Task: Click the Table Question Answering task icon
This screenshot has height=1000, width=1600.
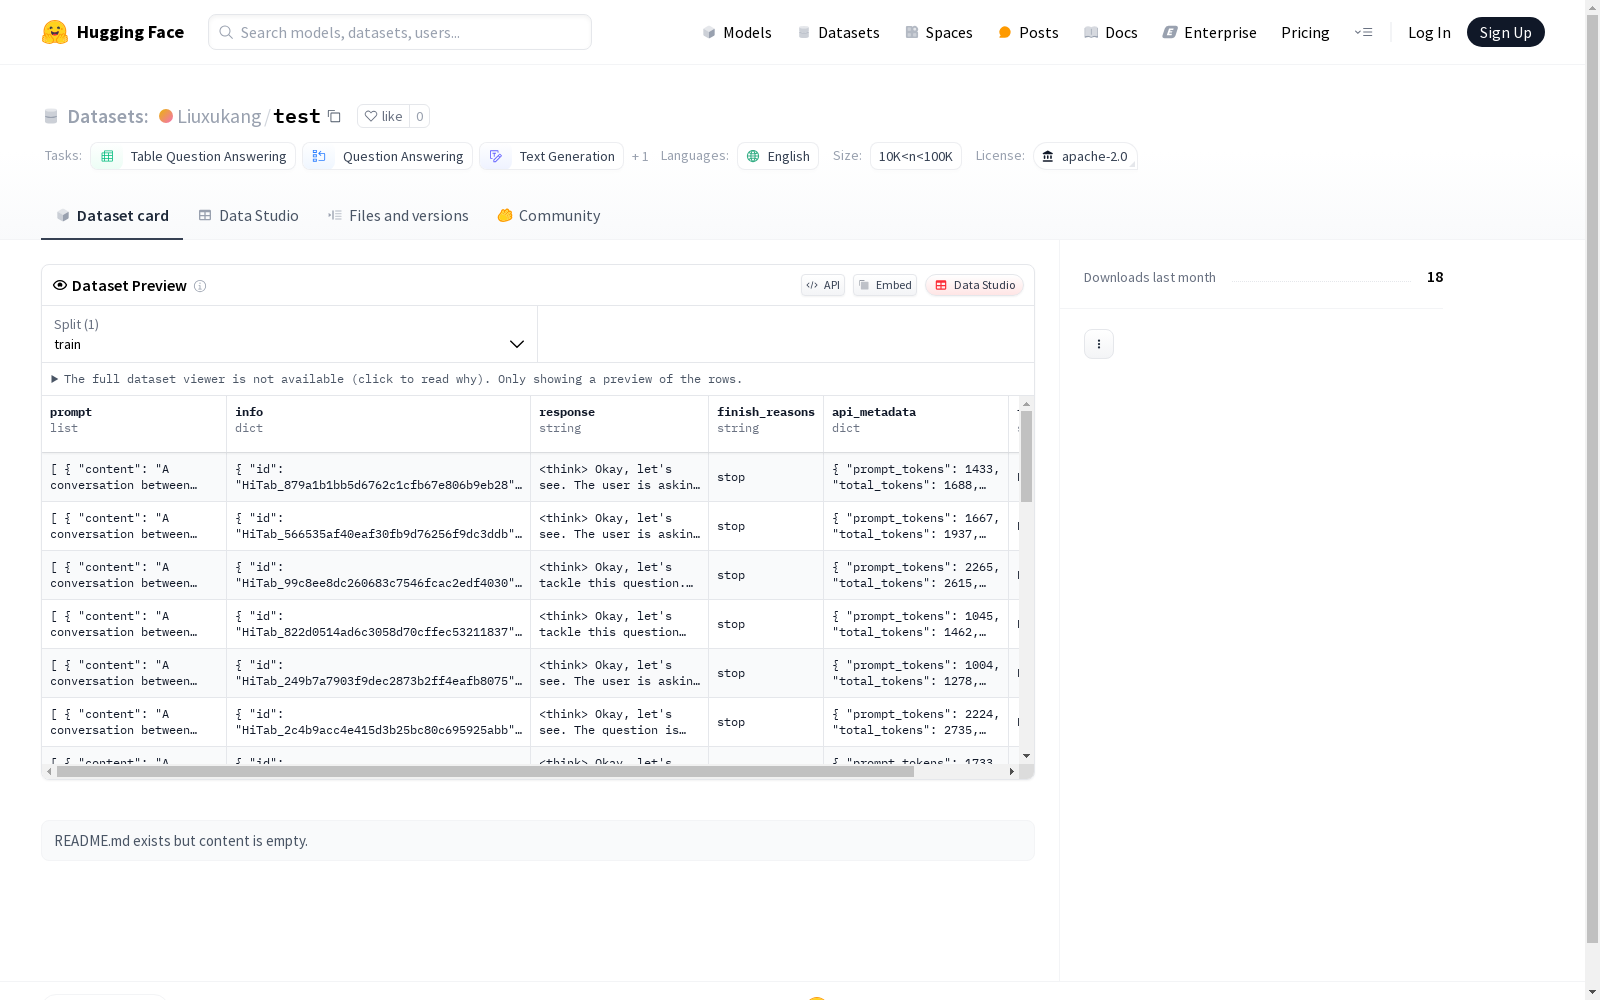Action: click(107, 156)
